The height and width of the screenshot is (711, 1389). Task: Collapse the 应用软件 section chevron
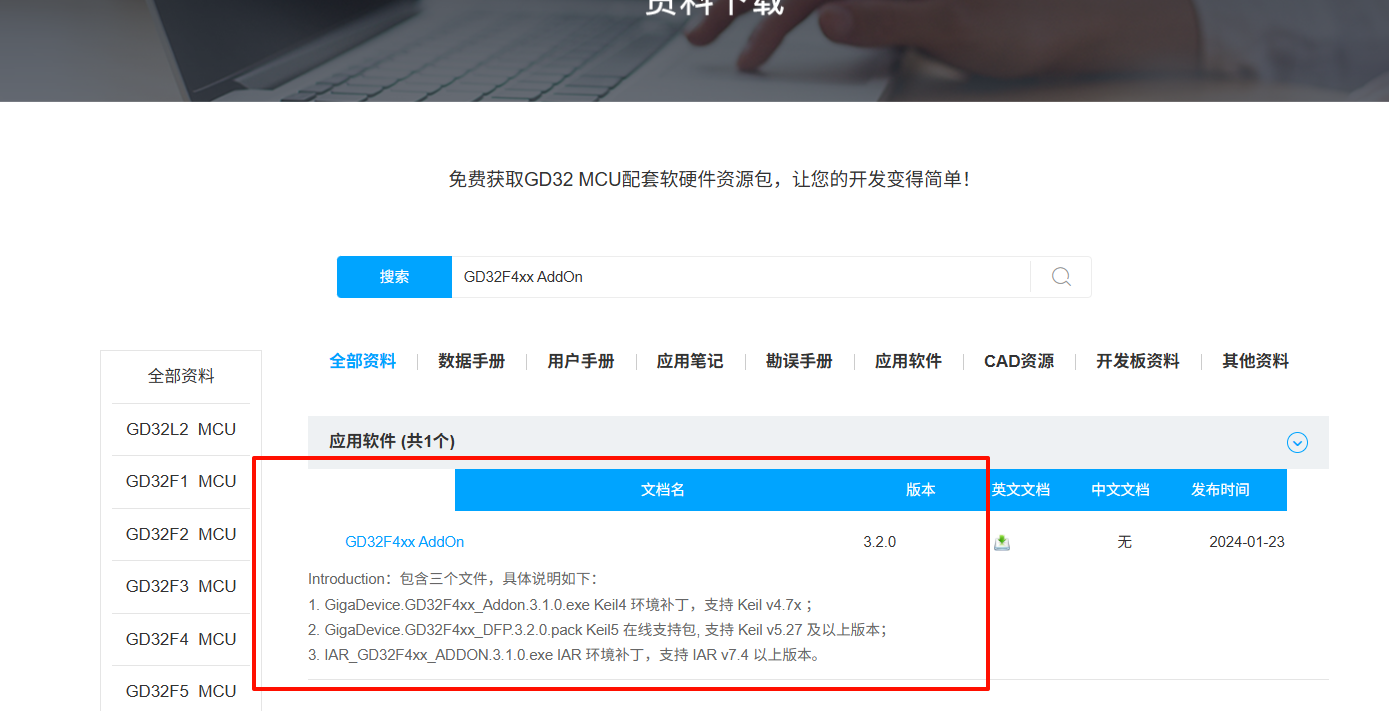pyautogui.click(x=1297, y=442)
